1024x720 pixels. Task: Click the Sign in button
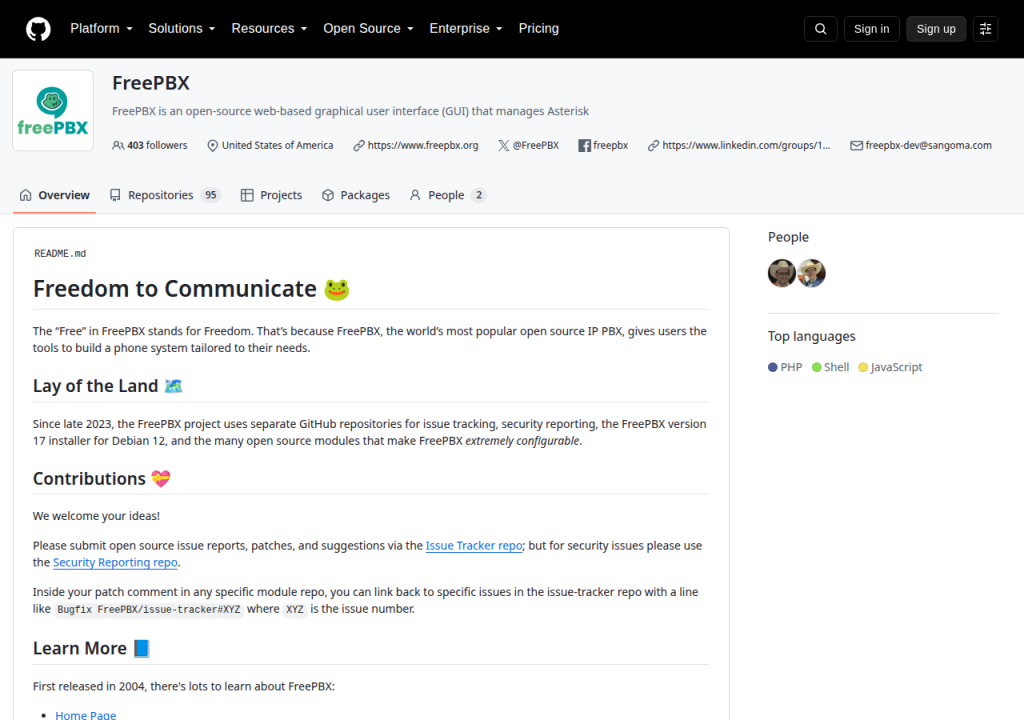pos(871,29)
